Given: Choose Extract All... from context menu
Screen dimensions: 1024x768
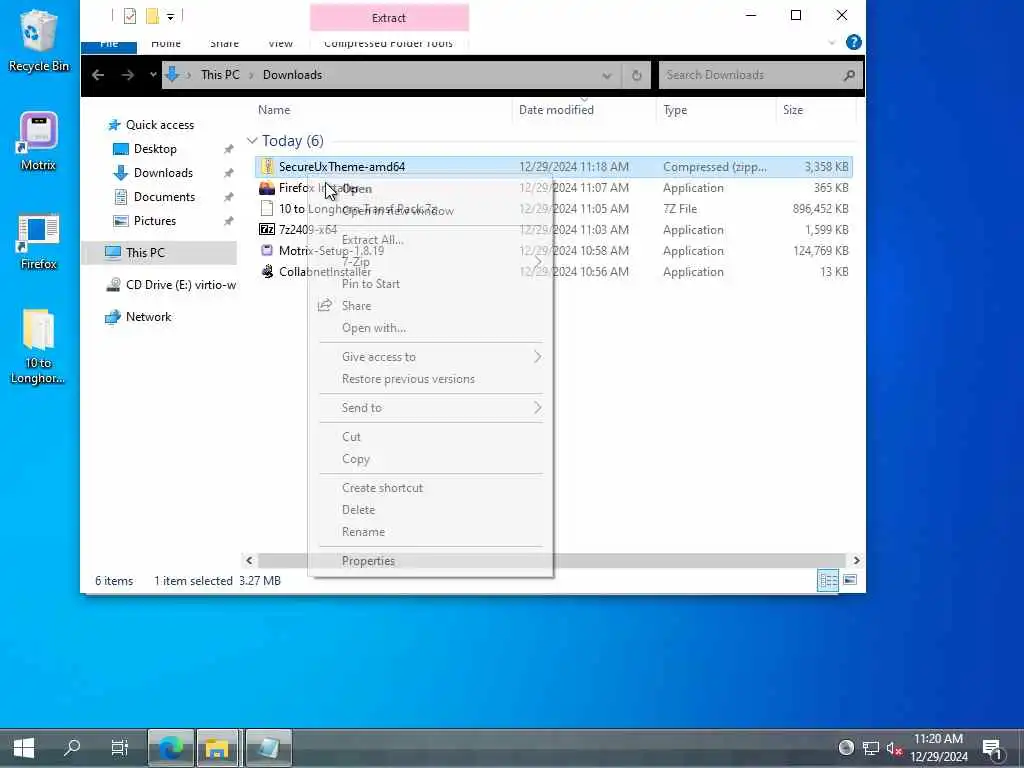Looking at the screenshot, I should pyautogui.click(x=431, y=240).
